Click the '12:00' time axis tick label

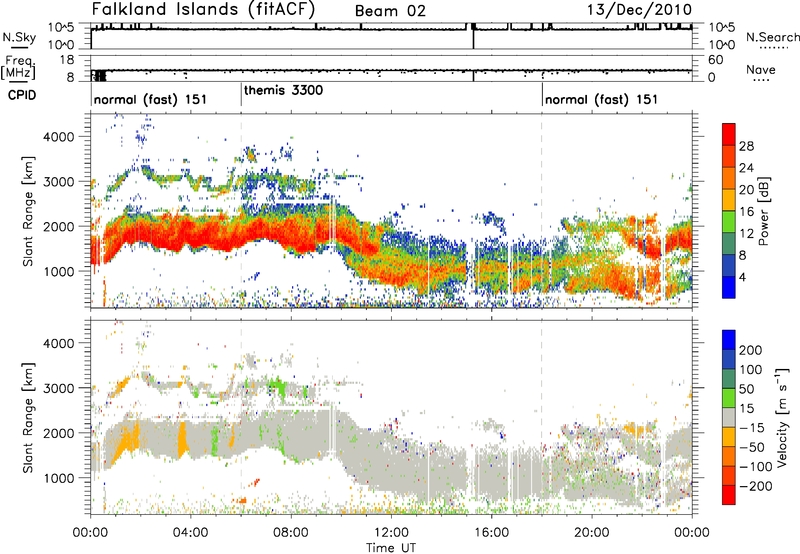pos(391,533)
